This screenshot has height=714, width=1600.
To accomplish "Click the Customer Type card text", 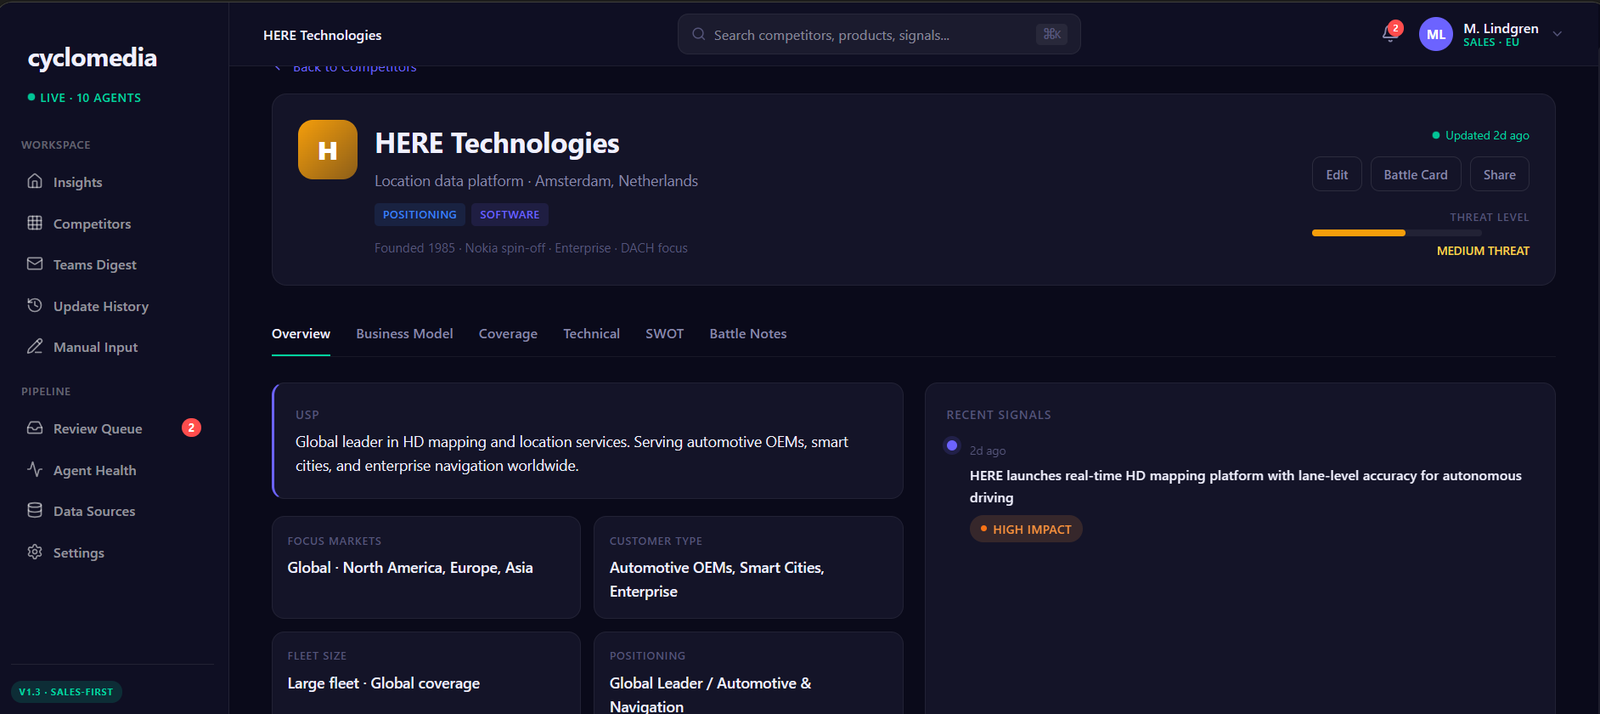I will point(717,579).
